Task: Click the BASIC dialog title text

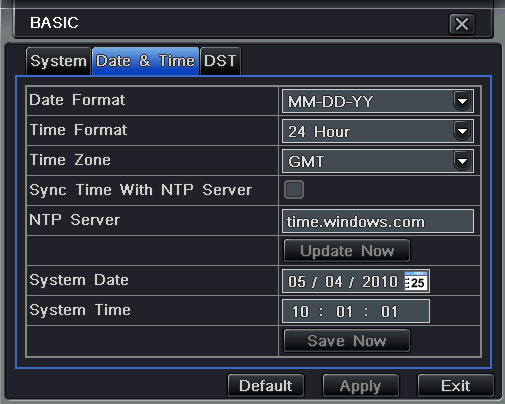Action: (54, 23)
